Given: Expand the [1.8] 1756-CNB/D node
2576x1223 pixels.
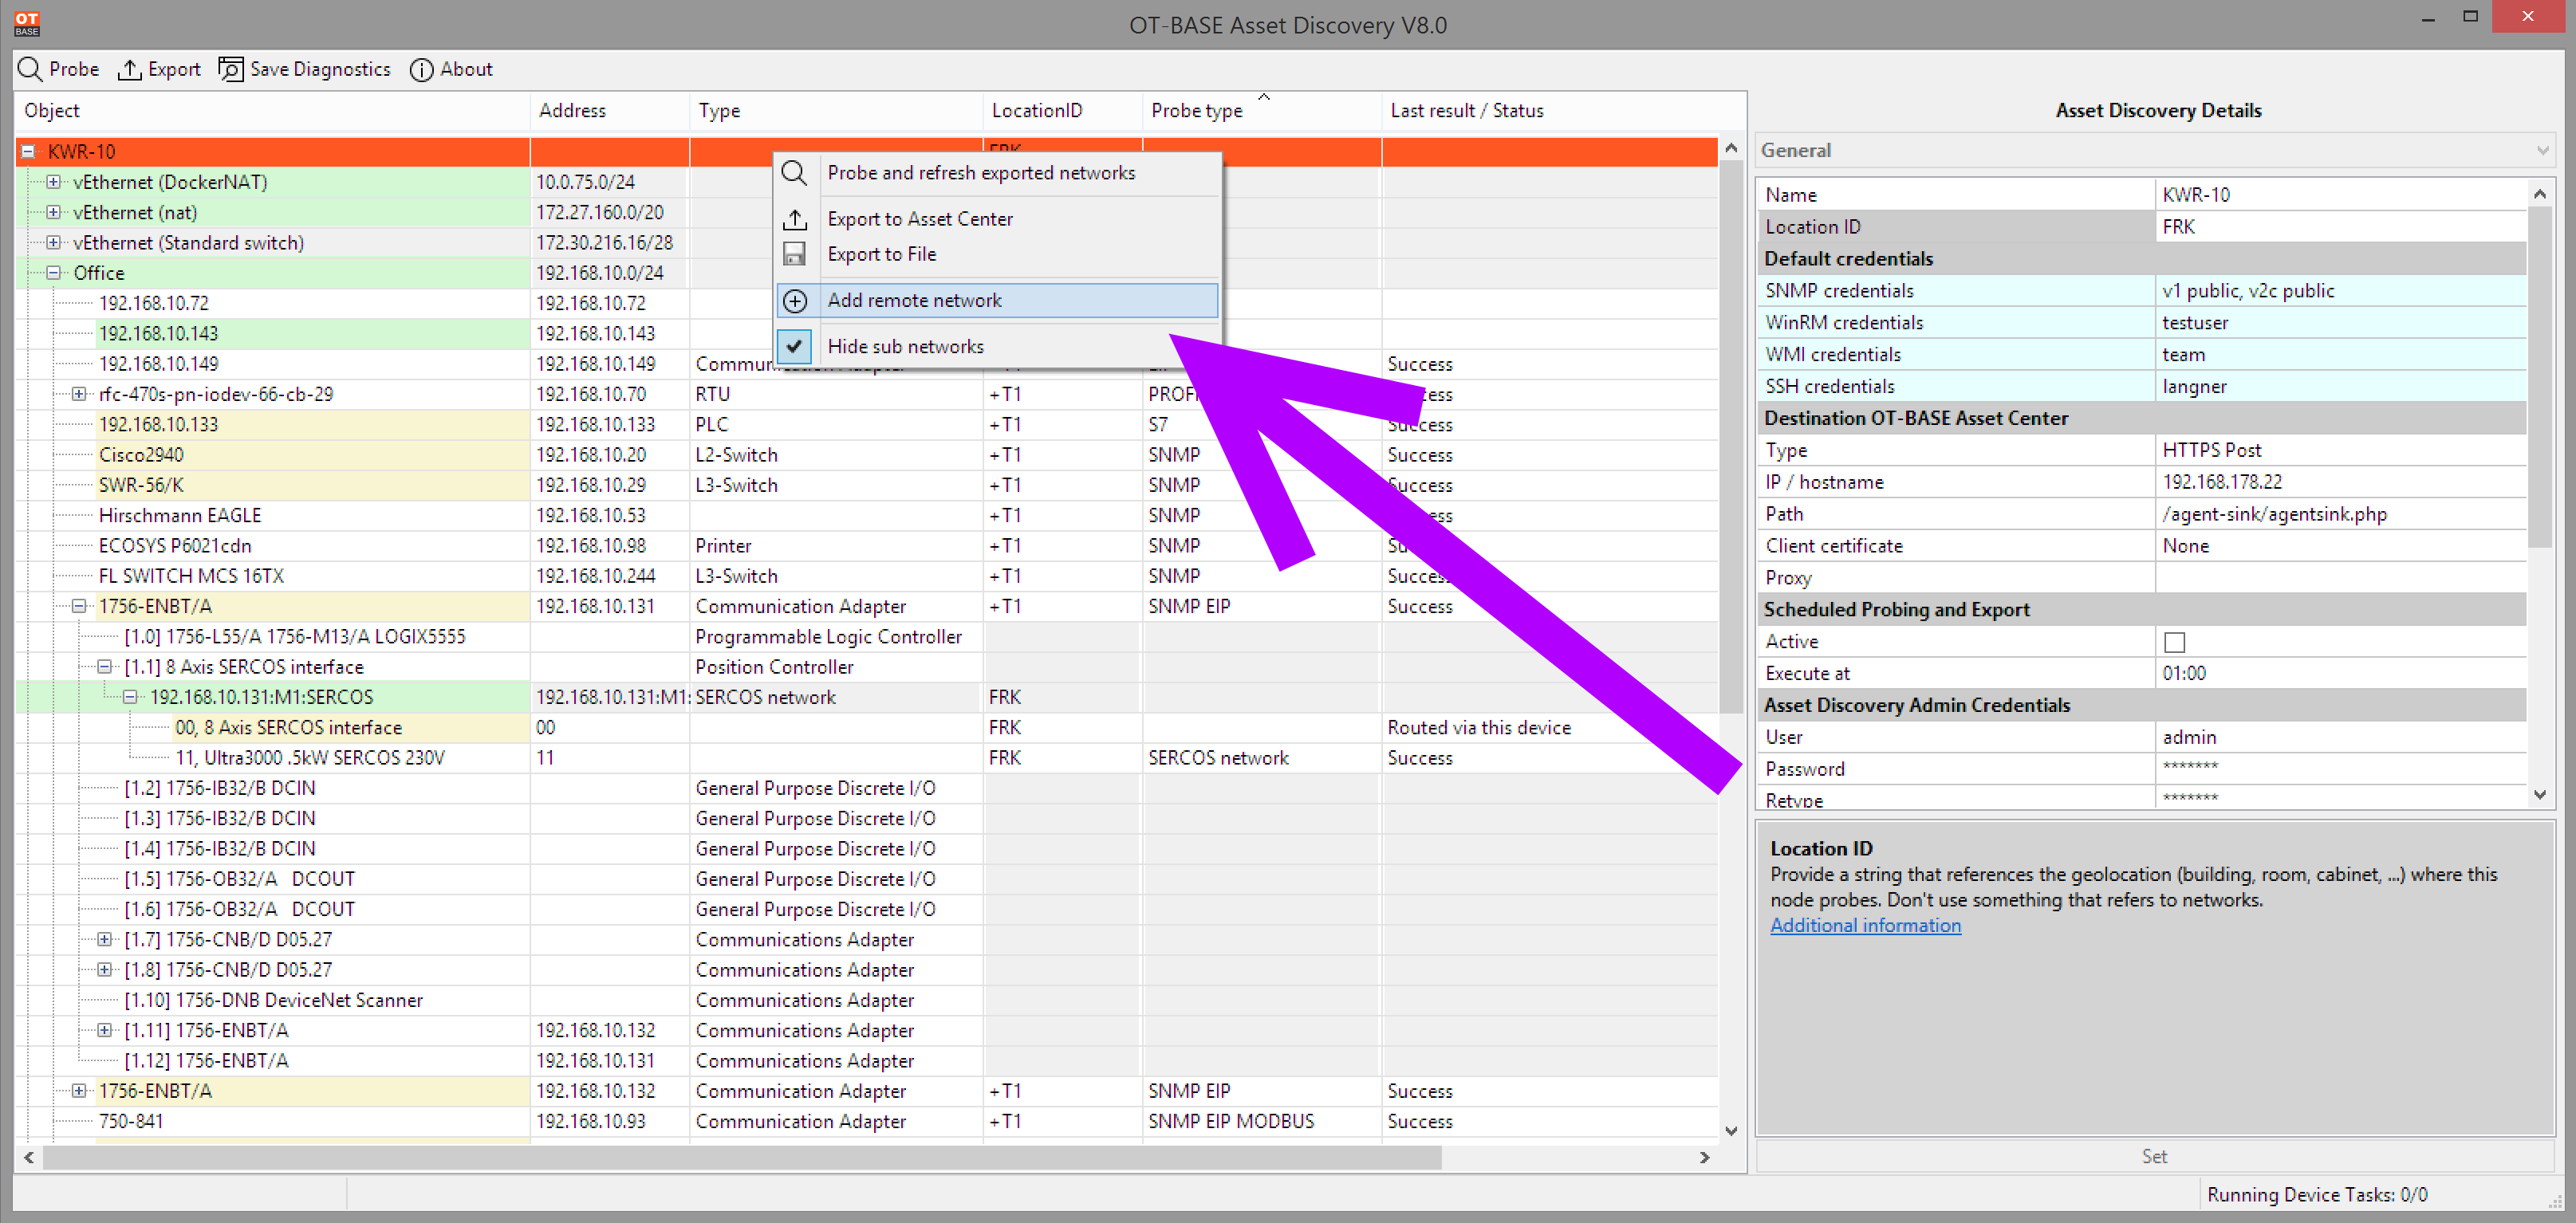Looking at the screenshot, I should tap(104, 969).
